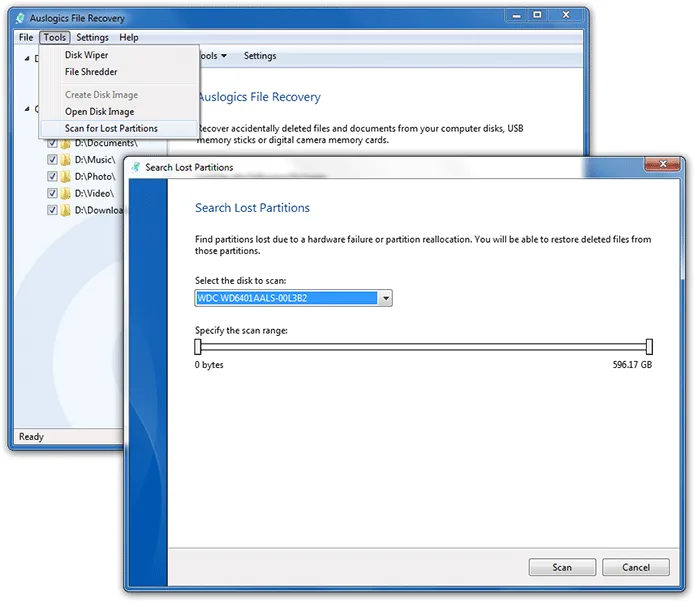Screen dimensions: 695x602
Task: Collapse the top tree node in the sidebar
Action: 27,58
